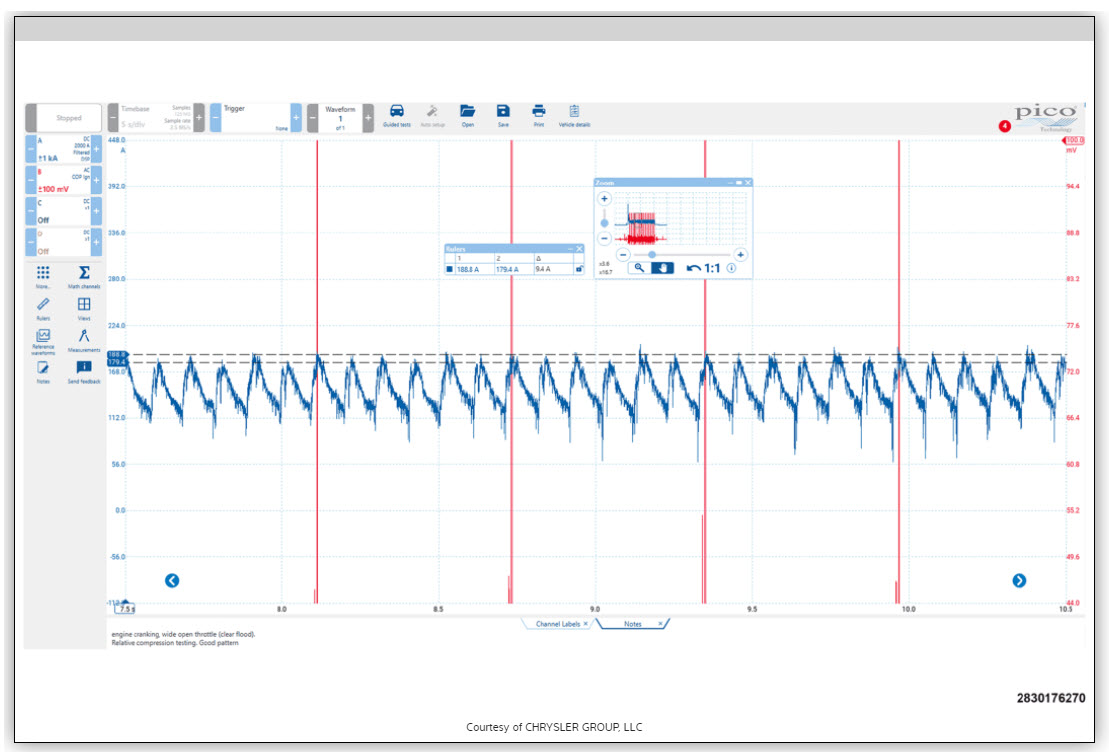
Task: Open the Trigger options panel
Action: 254,117
